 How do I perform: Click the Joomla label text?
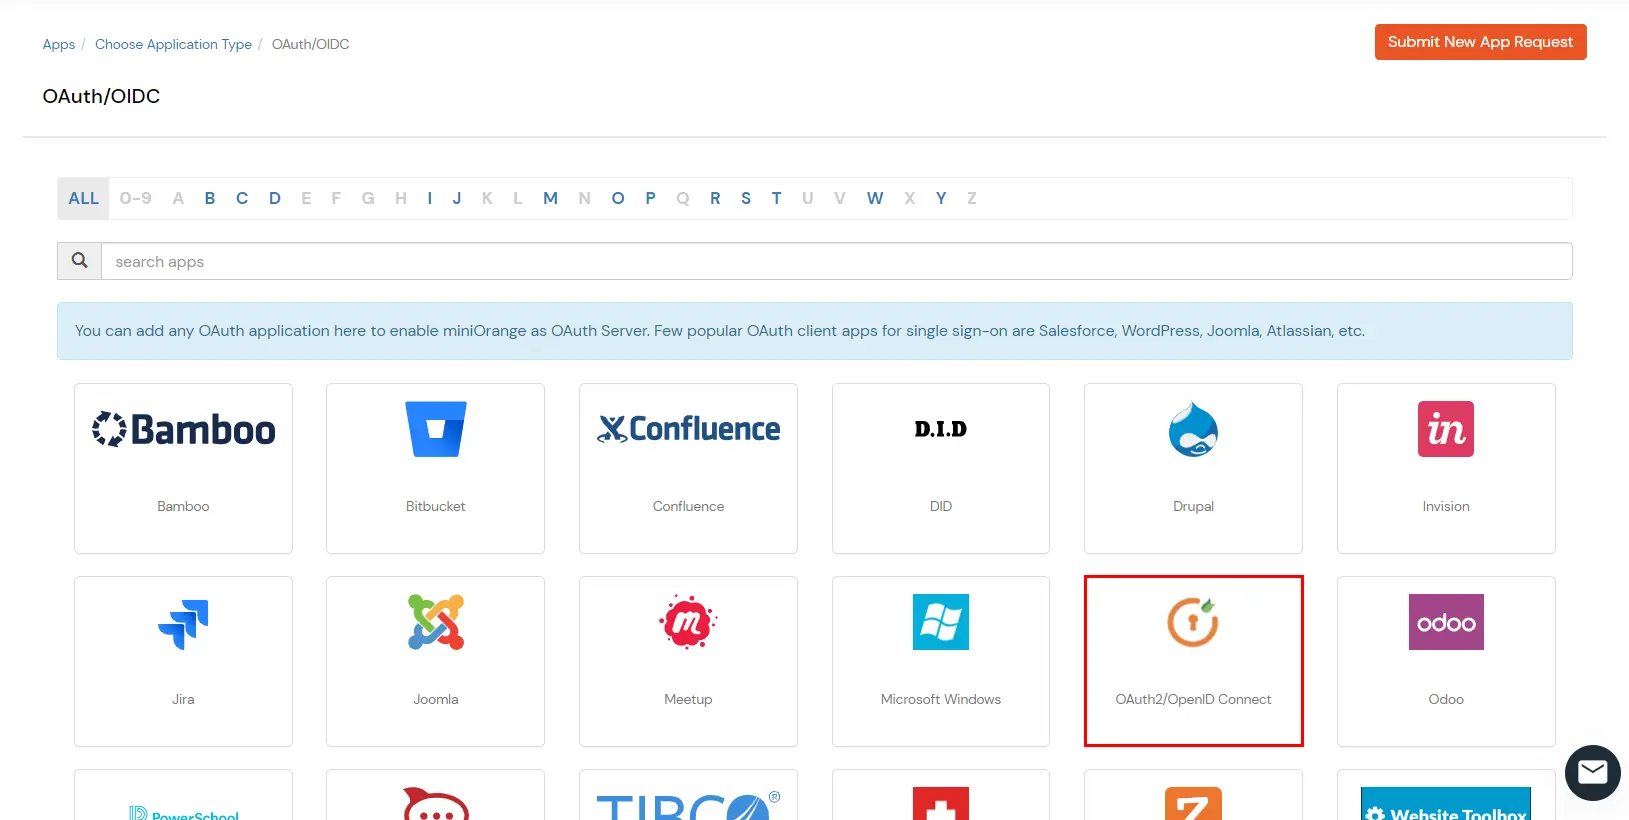pyautogui.click(x=436, y=699)
